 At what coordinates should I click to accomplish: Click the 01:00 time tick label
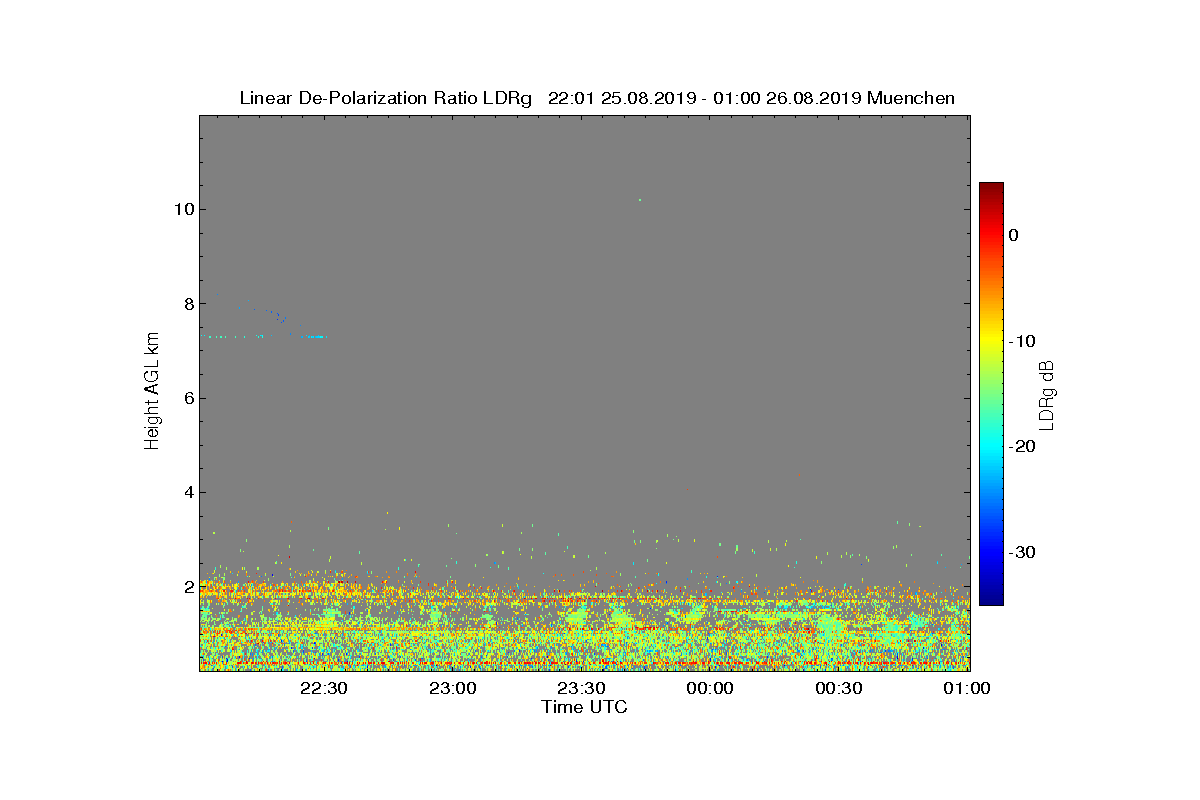(x=967, y=689)
